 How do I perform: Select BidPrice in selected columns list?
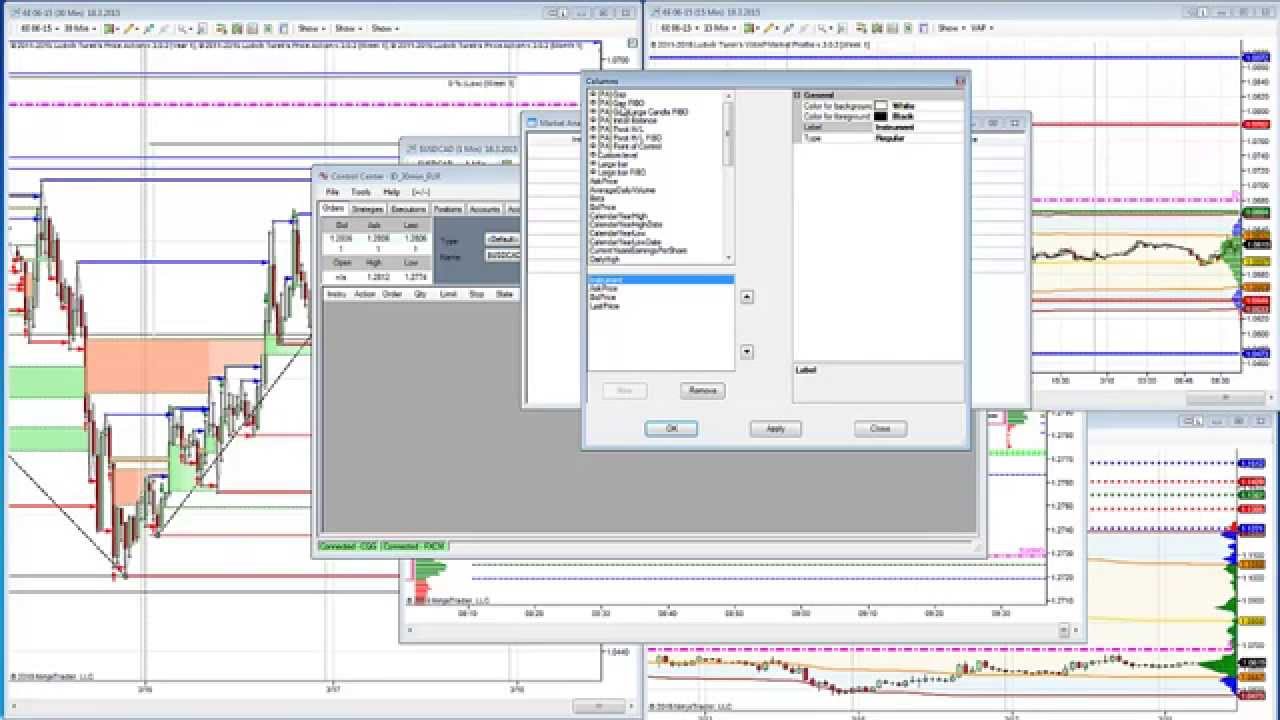pyautogui.click(x=603, y=297)
